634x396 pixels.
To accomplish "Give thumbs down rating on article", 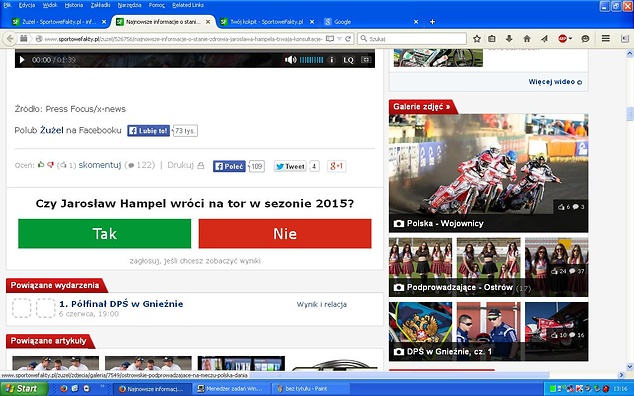I will [x=50, y=165].
